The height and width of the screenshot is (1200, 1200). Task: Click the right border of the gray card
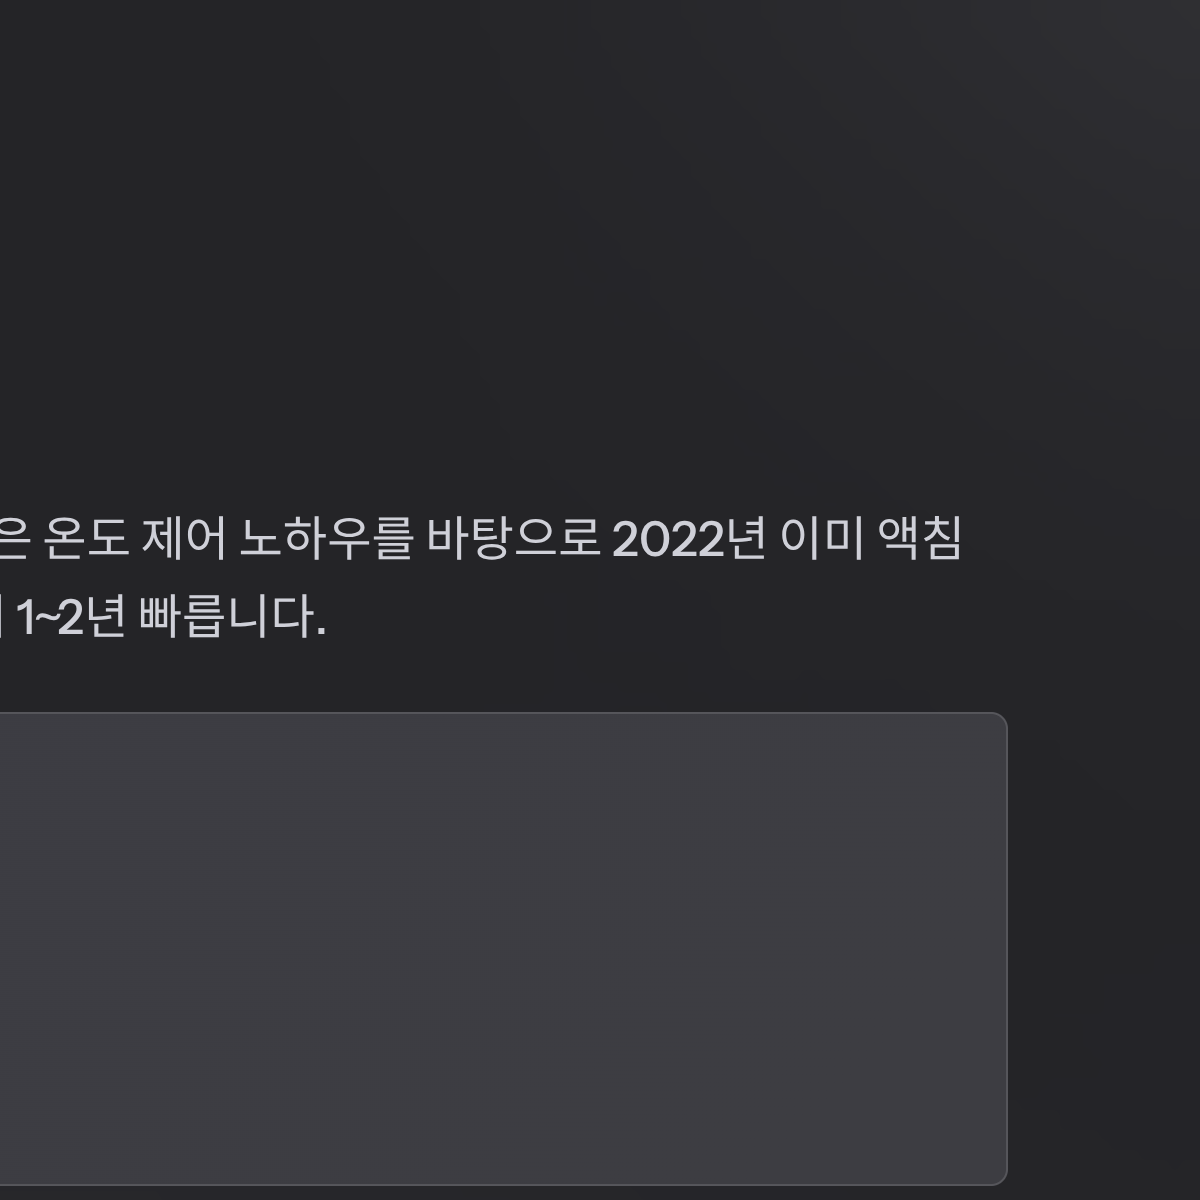point(1006,948)
